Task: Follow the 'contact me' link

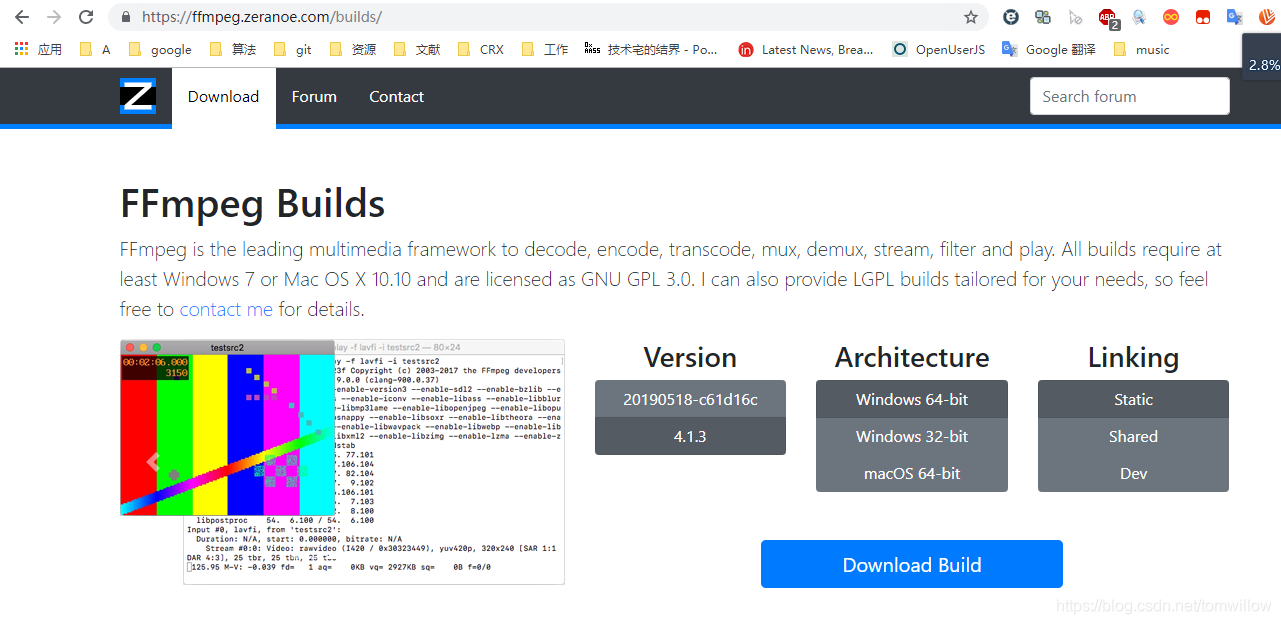Action: tap(226, 309)
